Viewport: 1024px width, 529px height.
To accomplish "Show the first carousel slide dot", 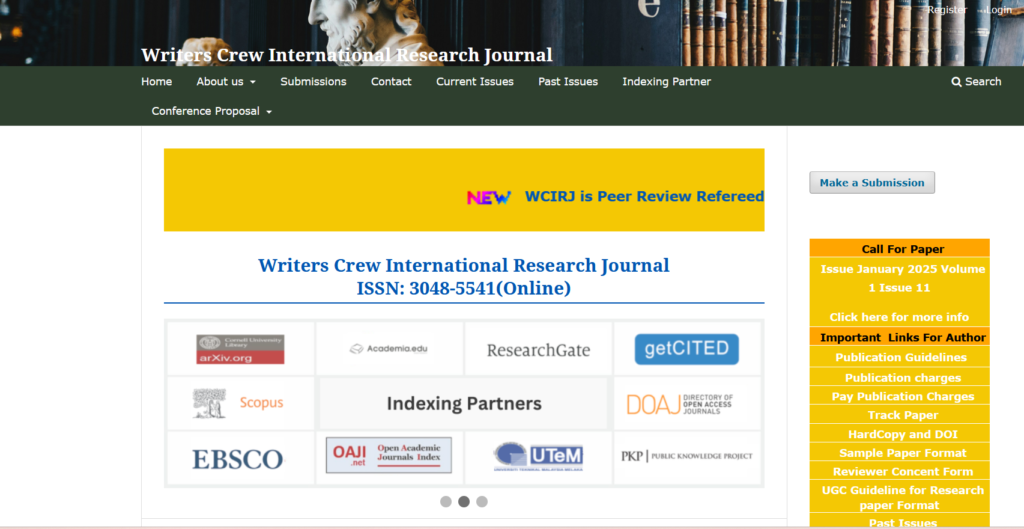I will click(x=445, y=502).
